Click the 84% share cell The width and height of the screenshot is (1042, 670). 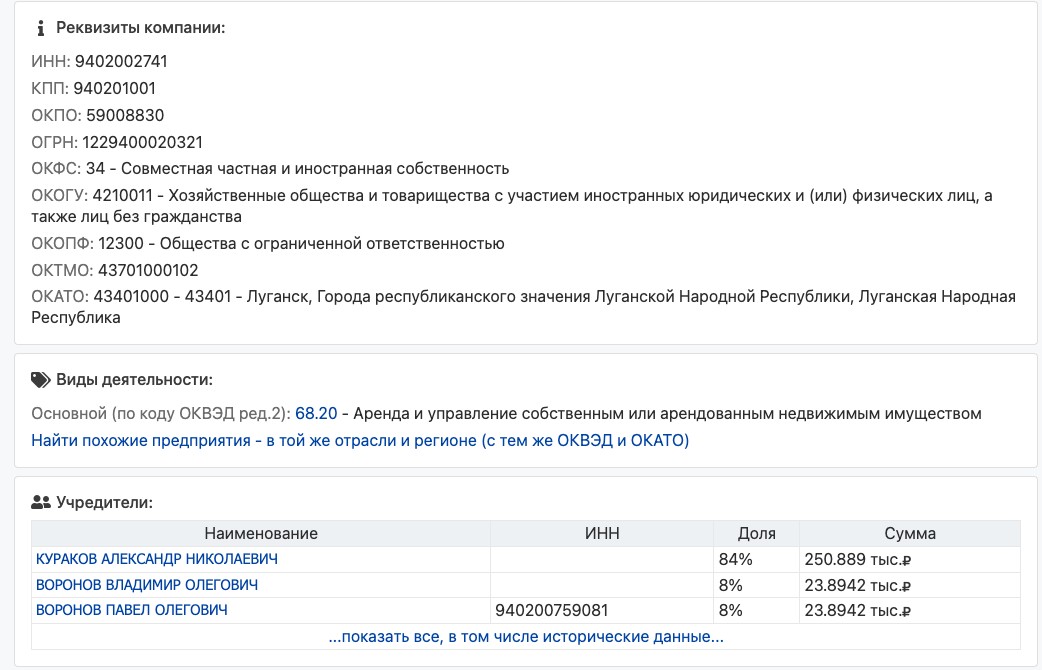[x=734, y=559]
